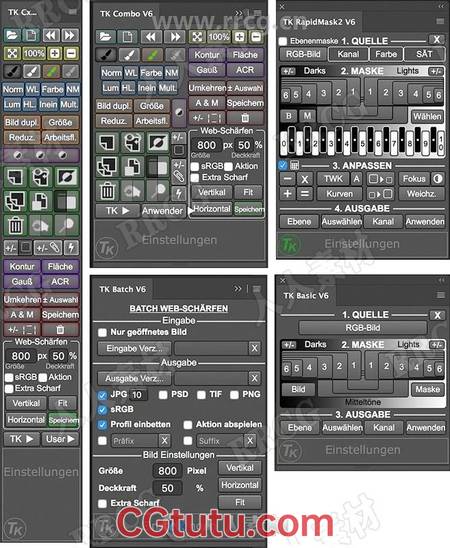
Task: Click the small trash icon beside Speichern in TK Combo V6
Action: [x=245, y=118]
